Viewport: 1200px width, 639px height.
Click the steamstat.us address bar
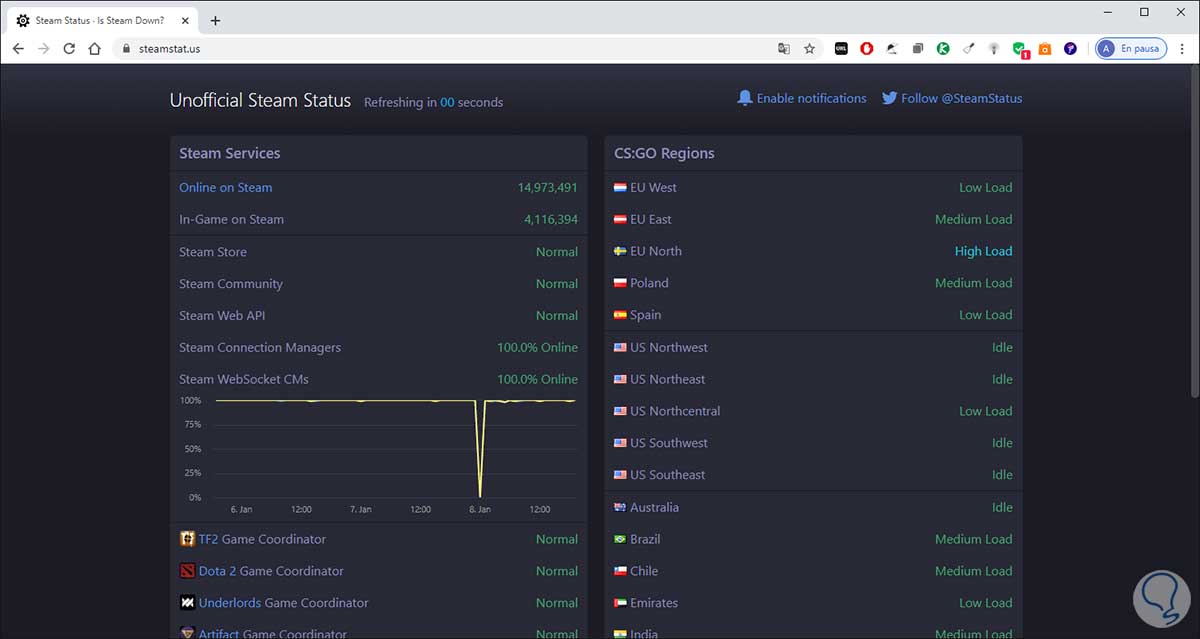pos(450,48)
